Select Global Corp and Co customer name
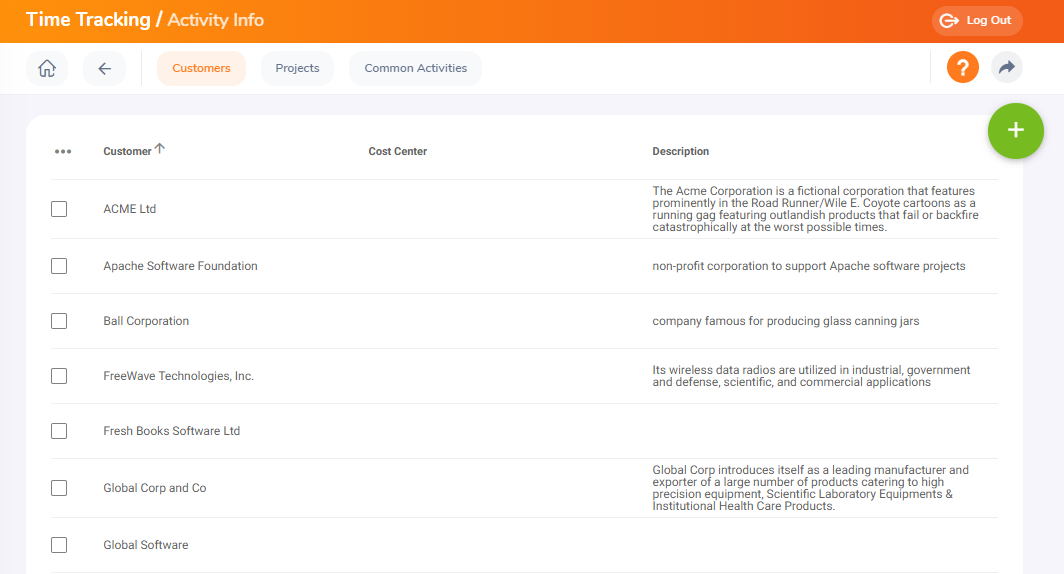 point(155,488)
